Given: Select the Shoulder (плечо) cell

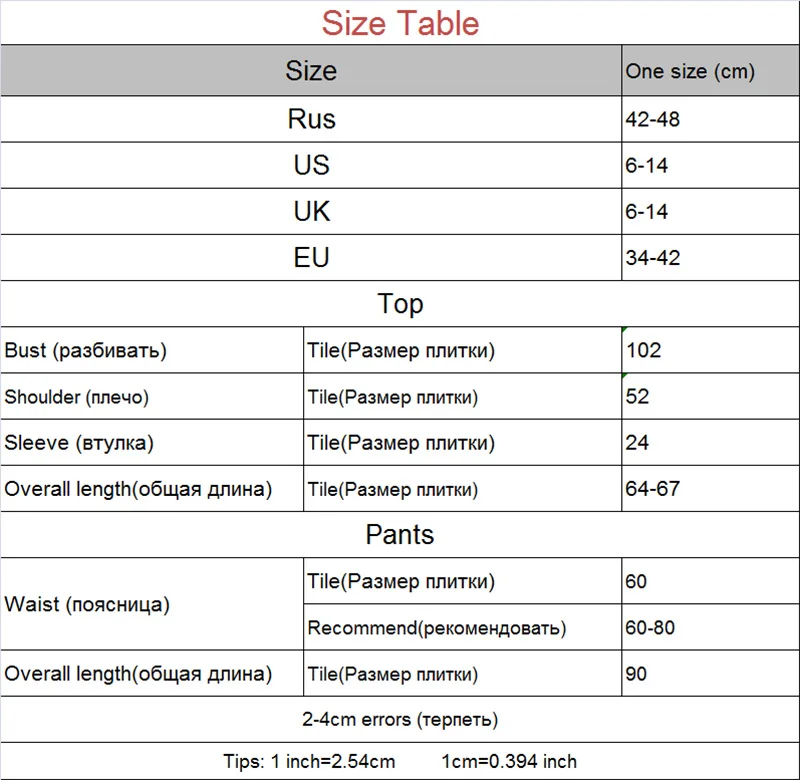Looking at the screenshot, I should tap(152, 396).
